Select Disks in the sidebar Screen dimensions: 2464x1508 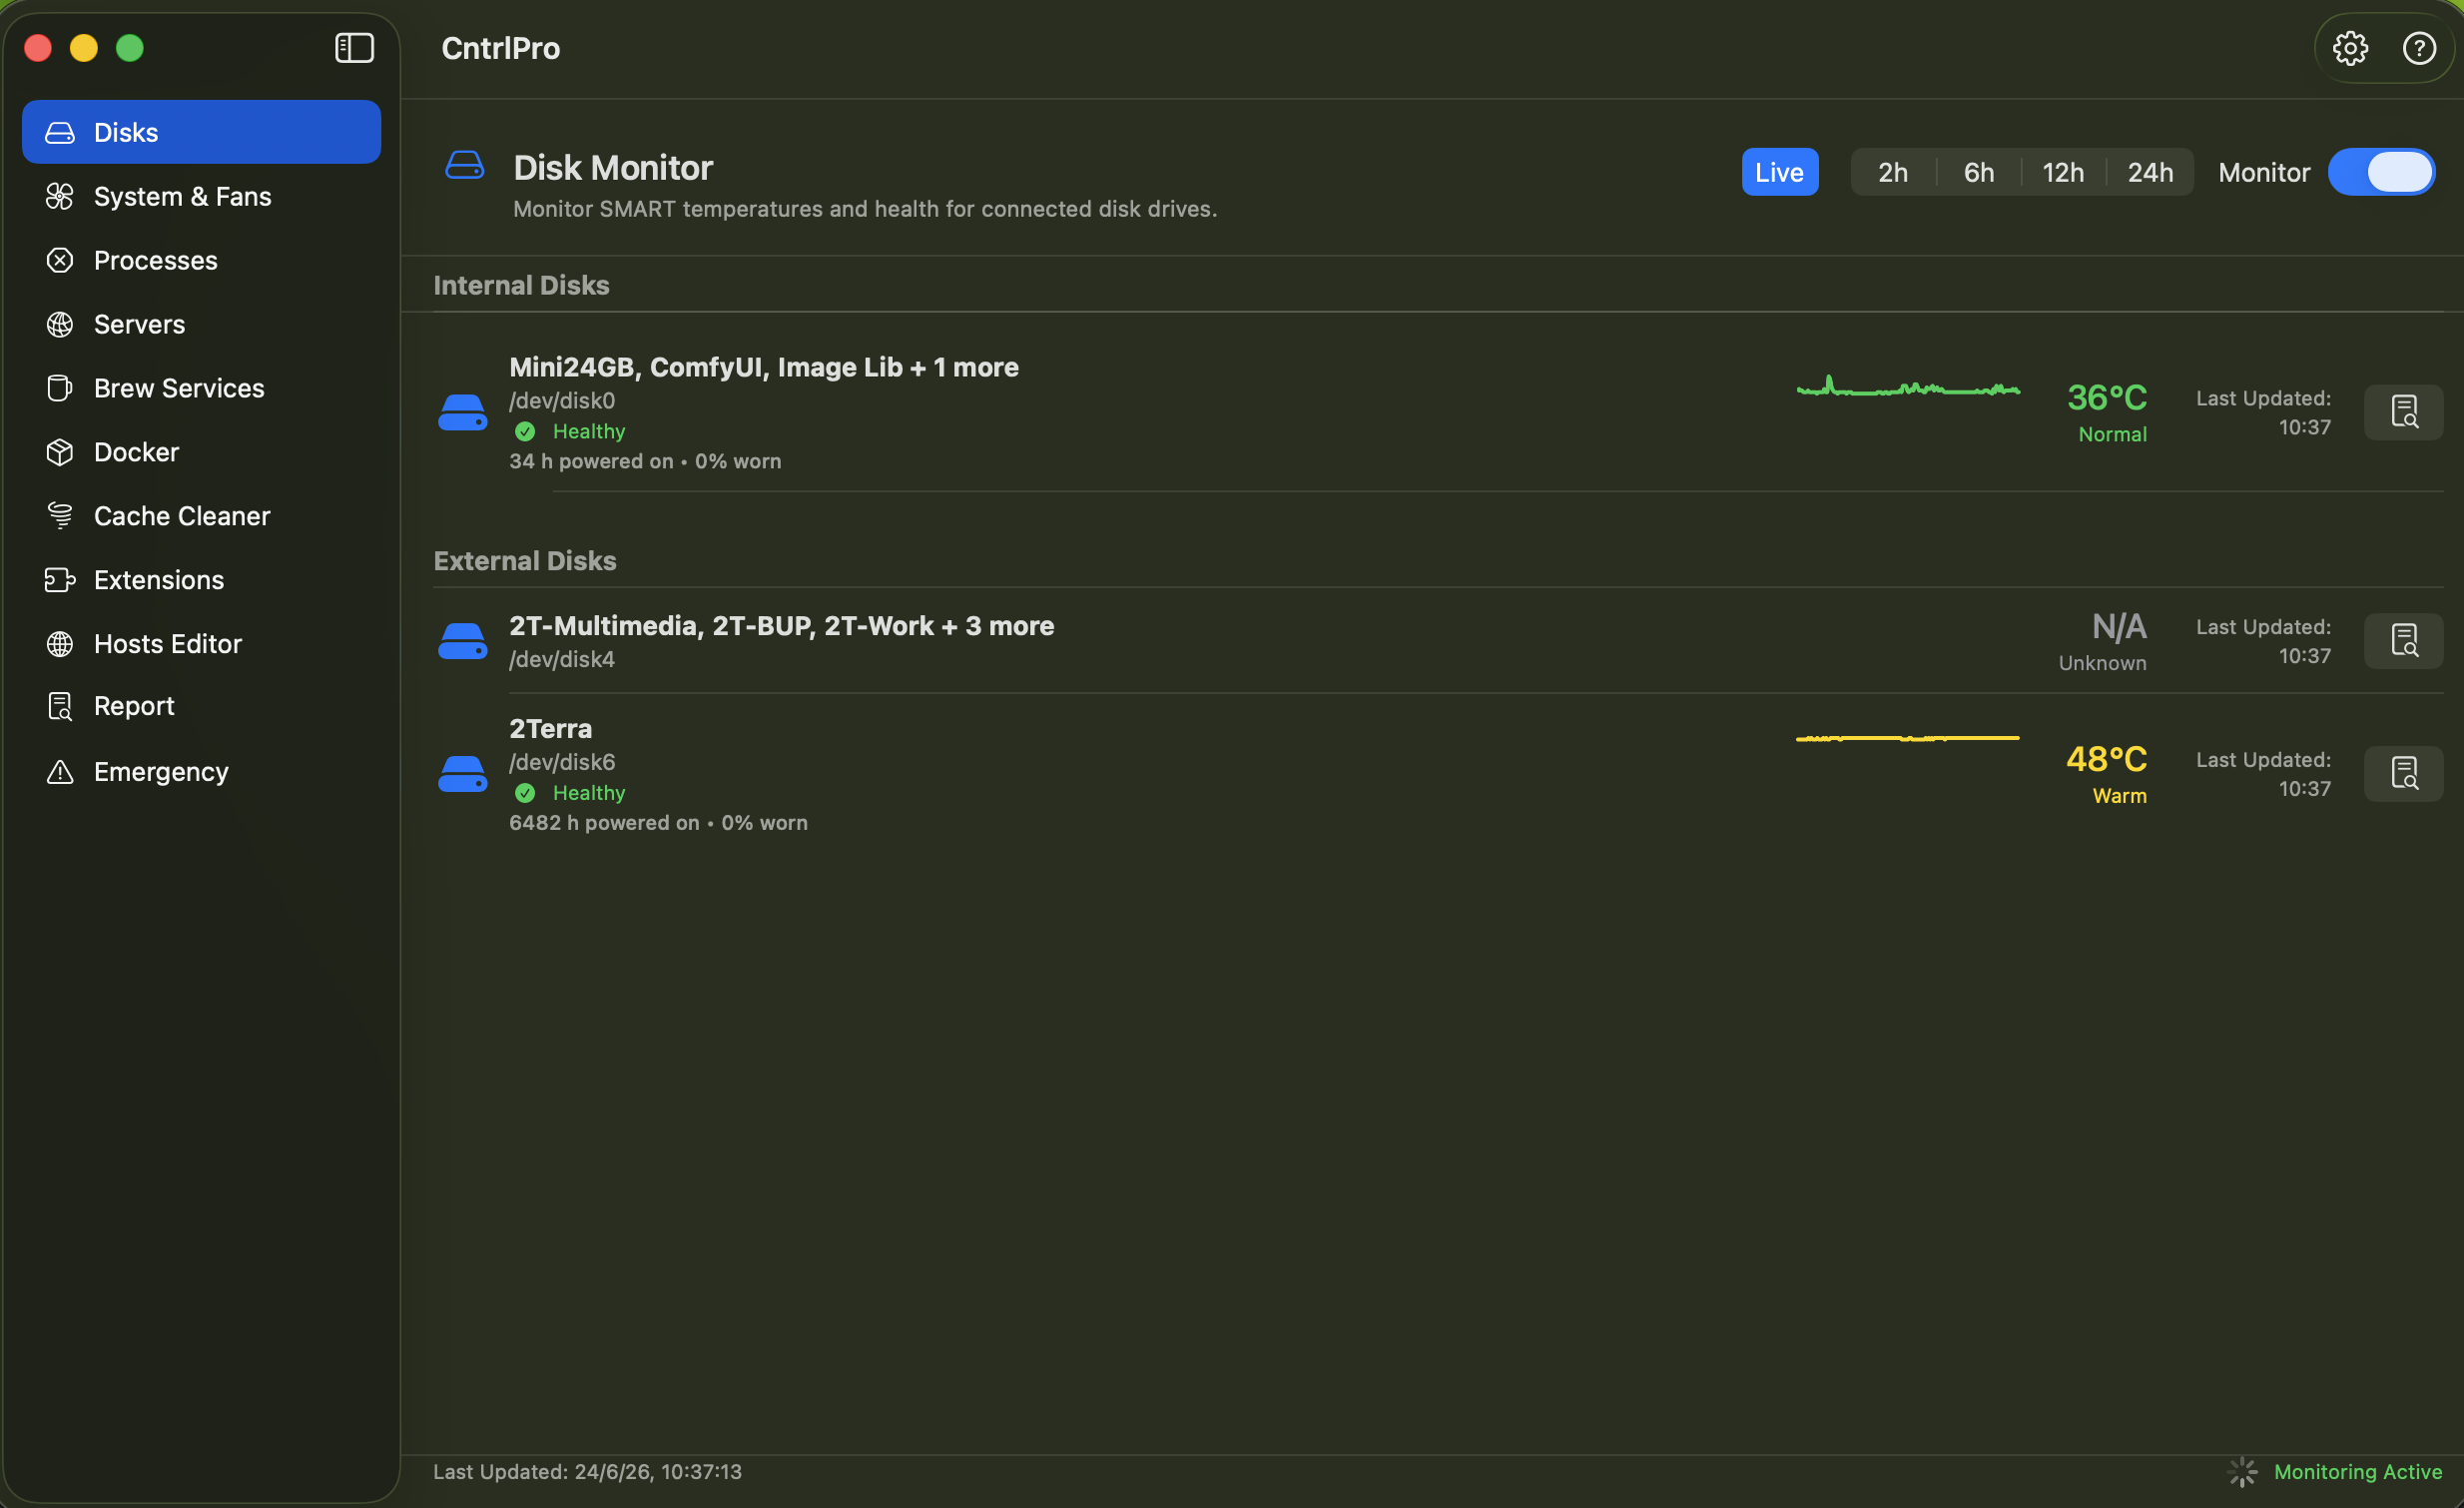201,132
